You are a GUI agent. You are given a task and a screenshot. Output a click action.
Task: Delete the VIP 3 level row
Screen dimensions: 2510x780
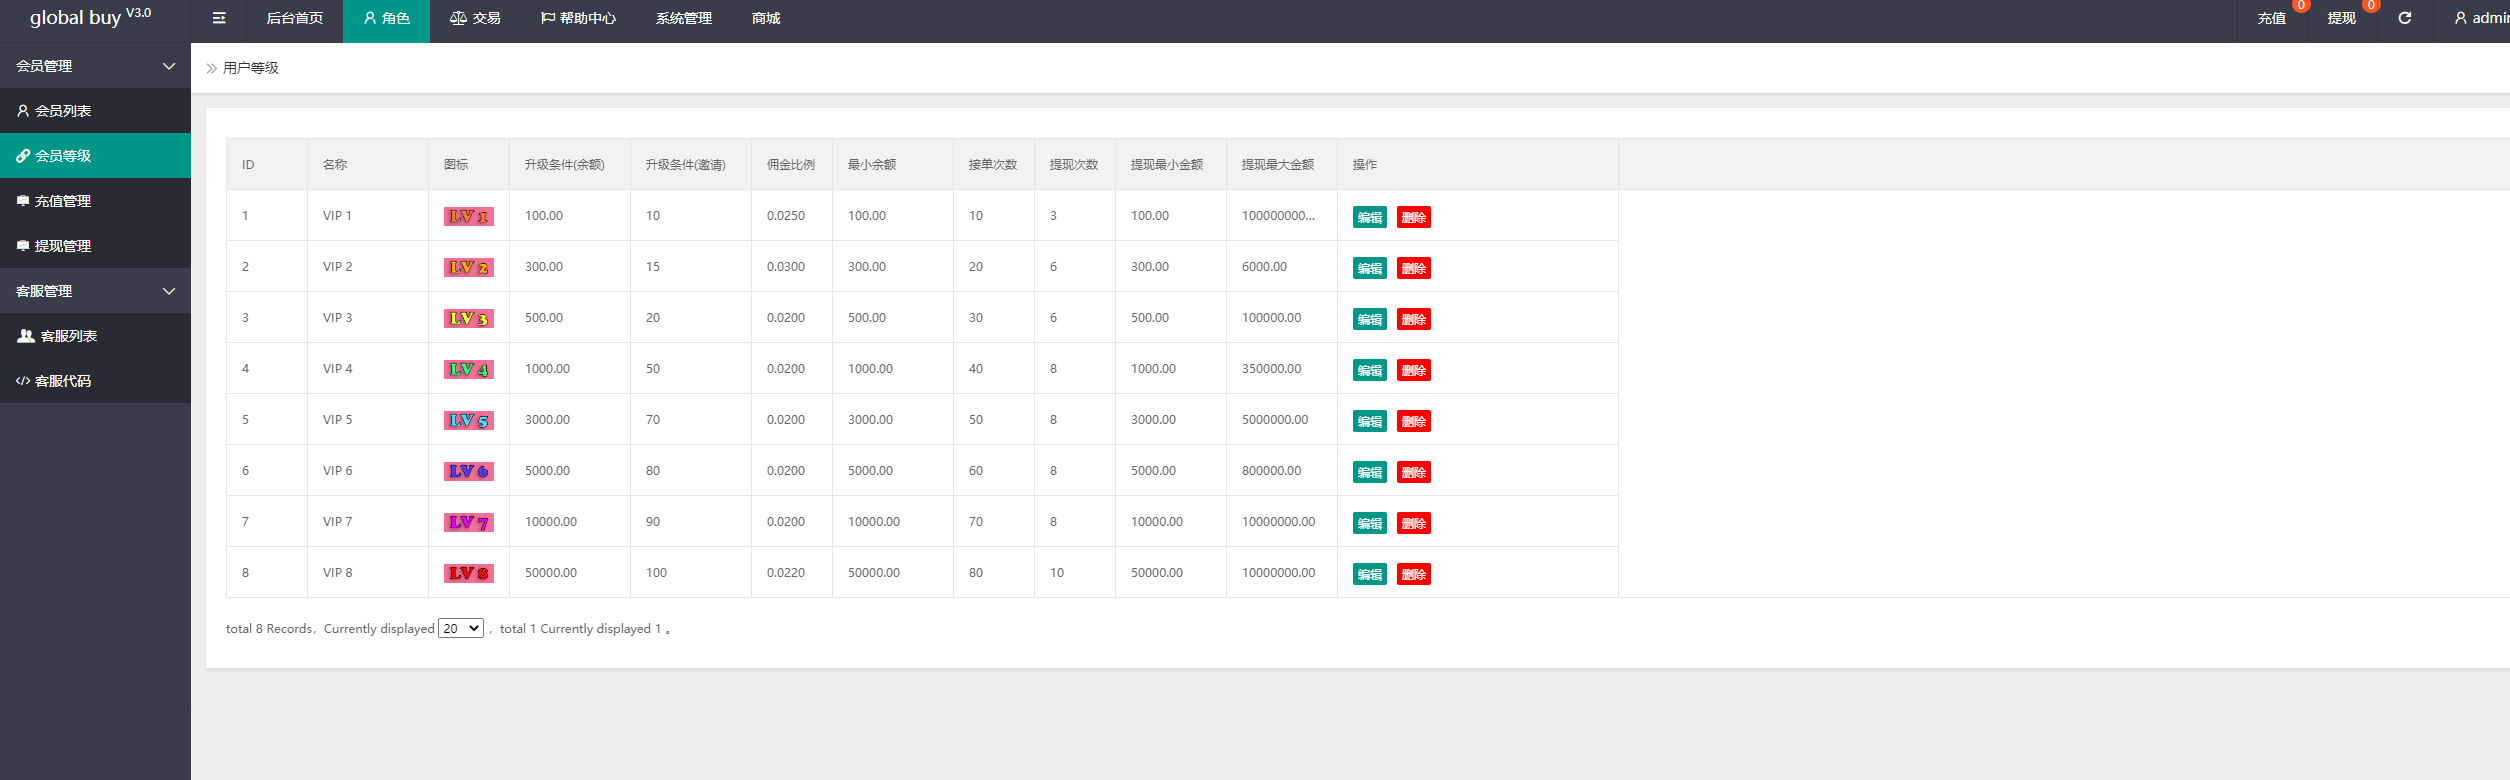[x=1413, y=319]
